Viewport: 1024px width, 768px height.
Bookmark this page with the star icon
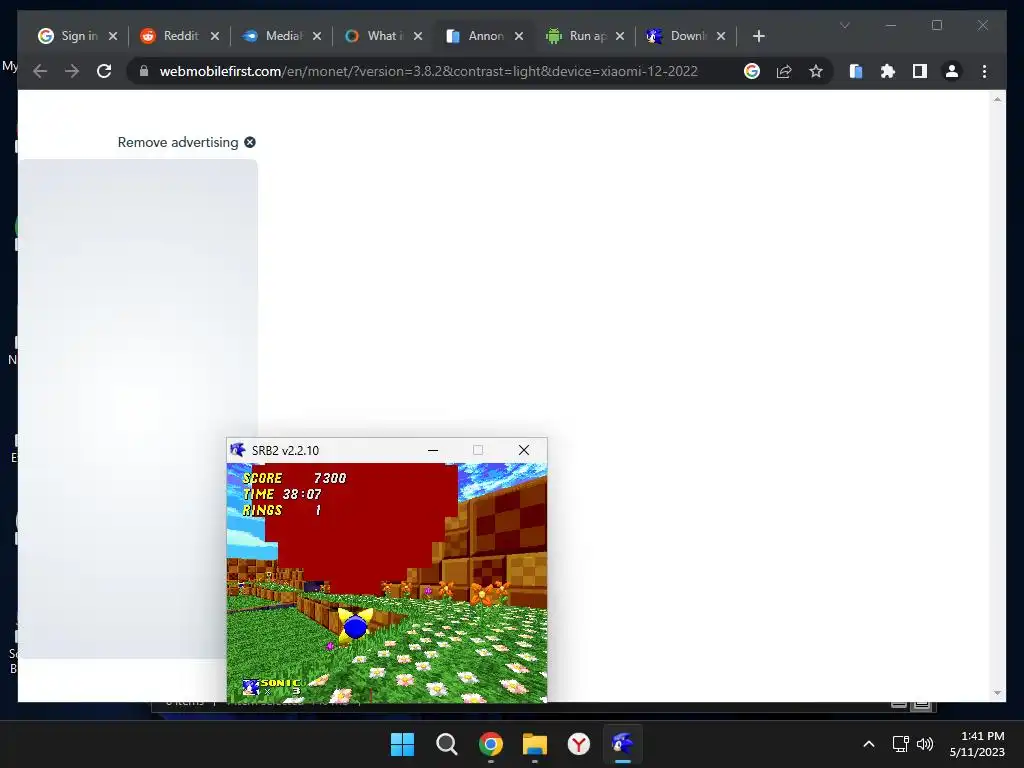click(816, 71)
